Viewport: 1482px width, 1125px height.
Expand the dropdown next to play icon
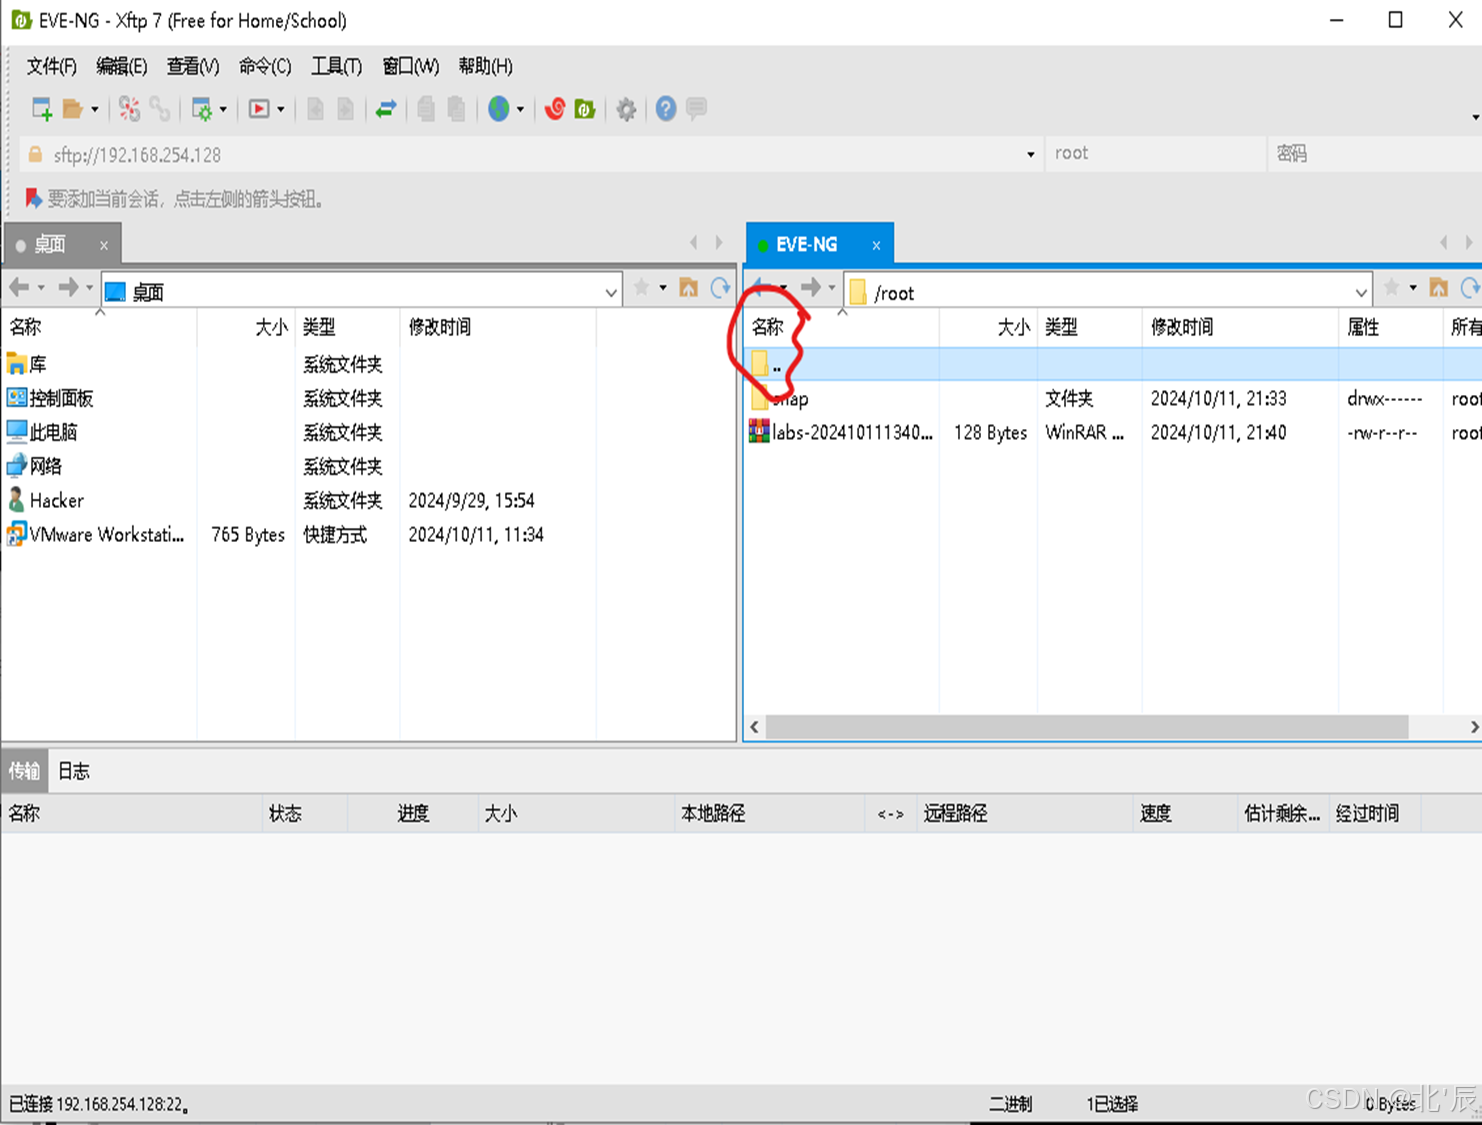pos(281,109)
